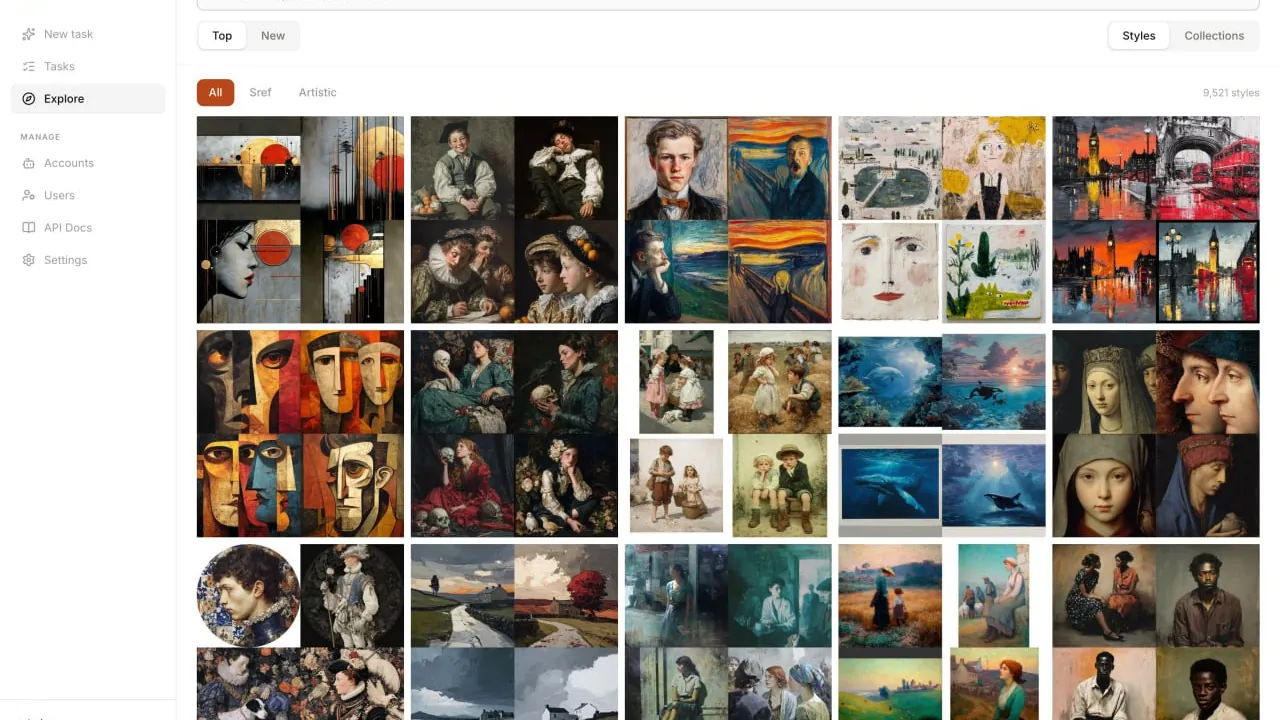
Task: Open the cubist faces style thumbnail
Action: (x=300, y=434)
